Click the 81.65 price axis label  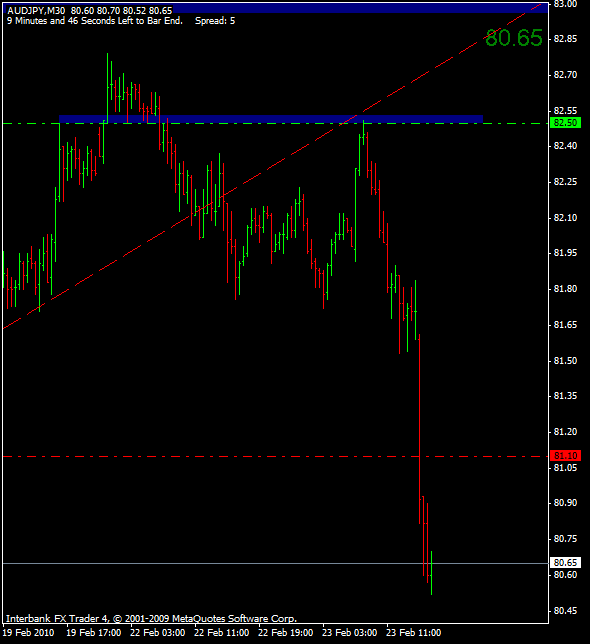565,325
